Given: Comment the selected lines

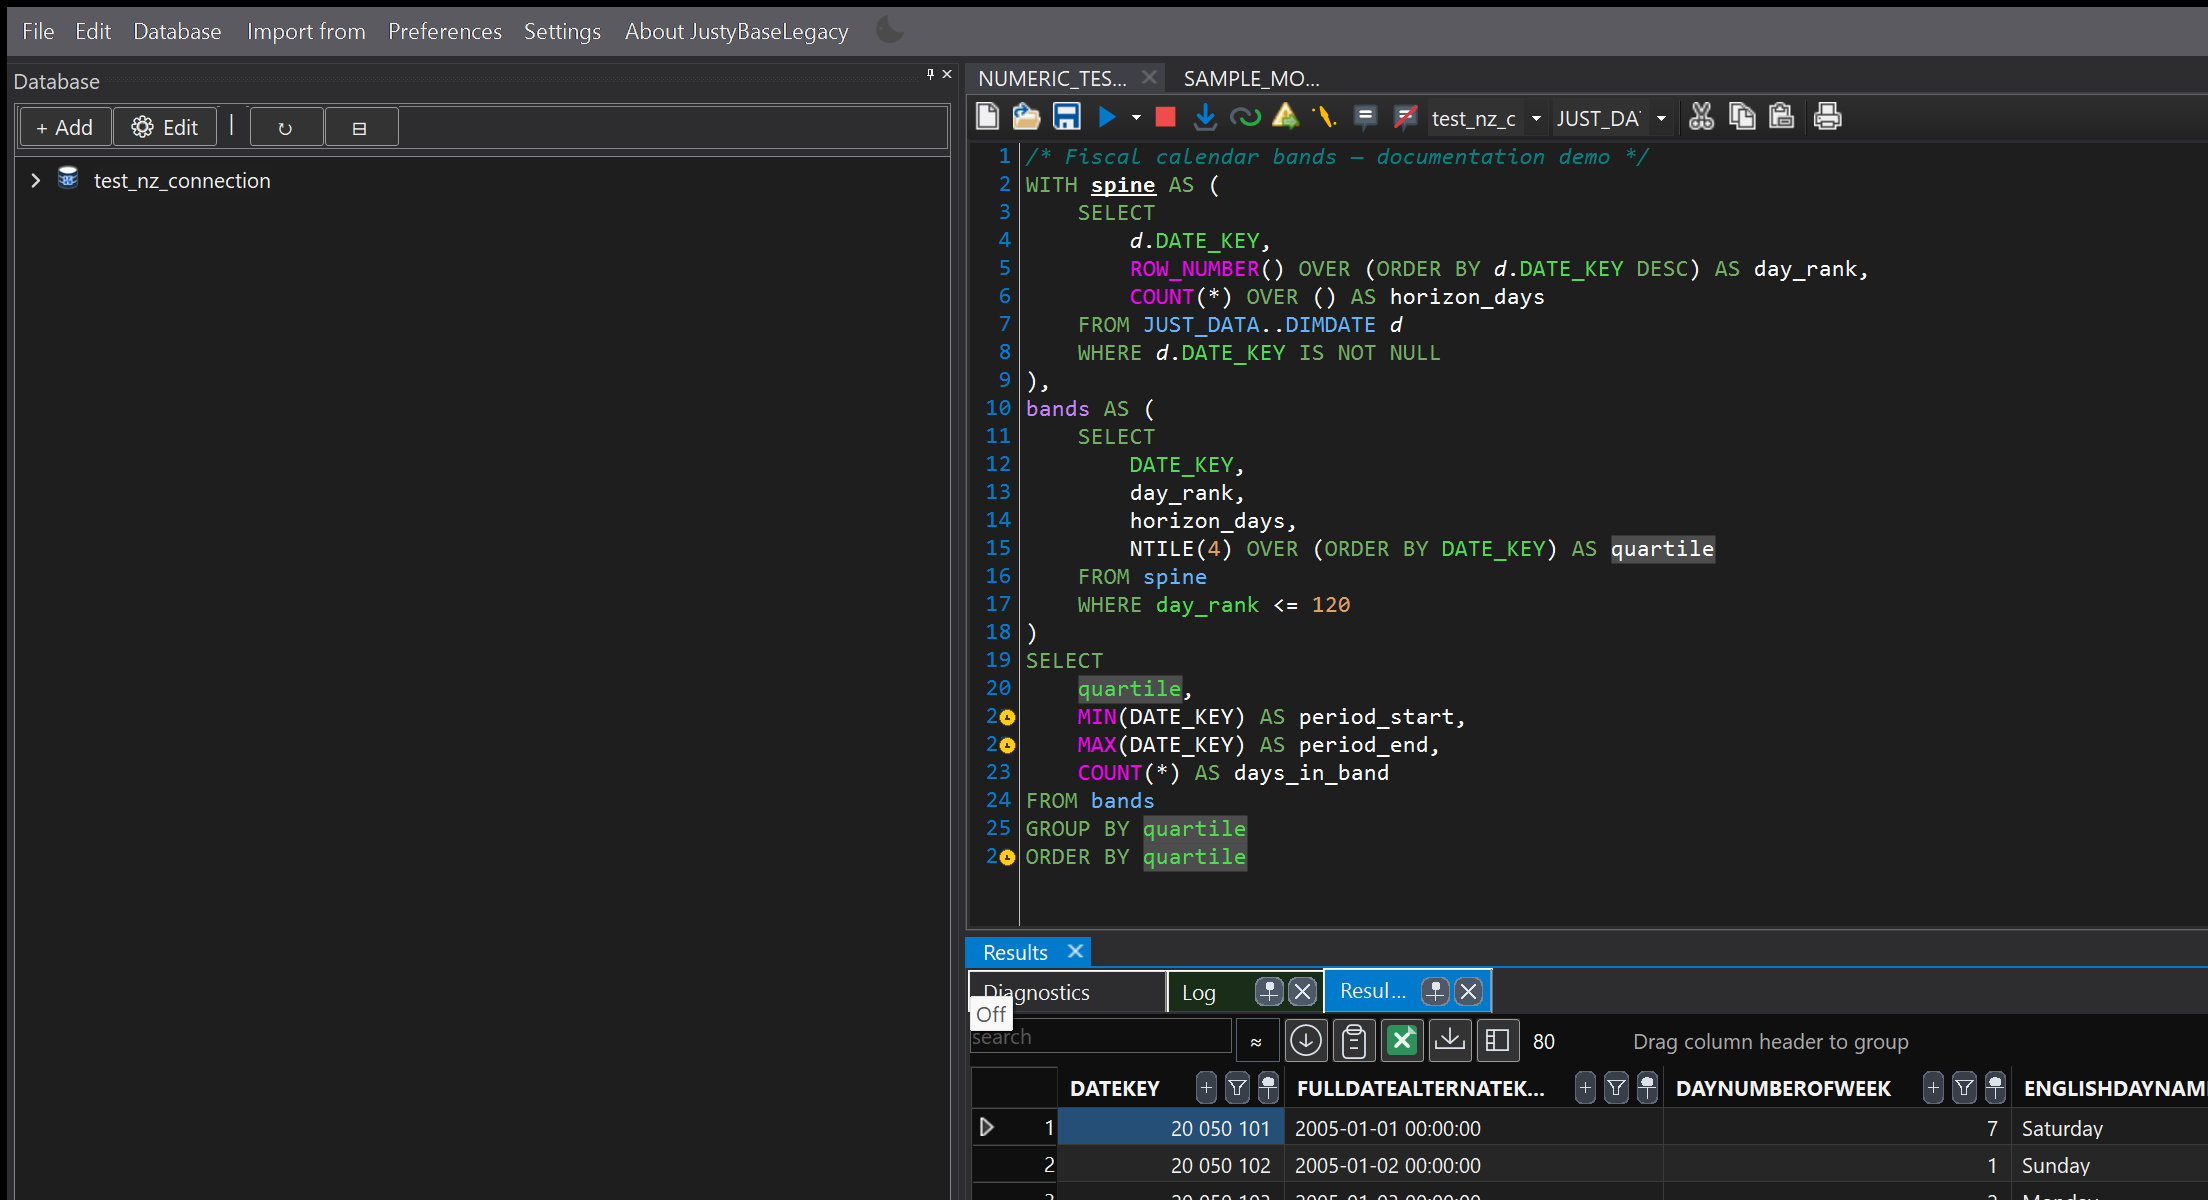Looking at the screenshot, I should (x=1365, y=117).
